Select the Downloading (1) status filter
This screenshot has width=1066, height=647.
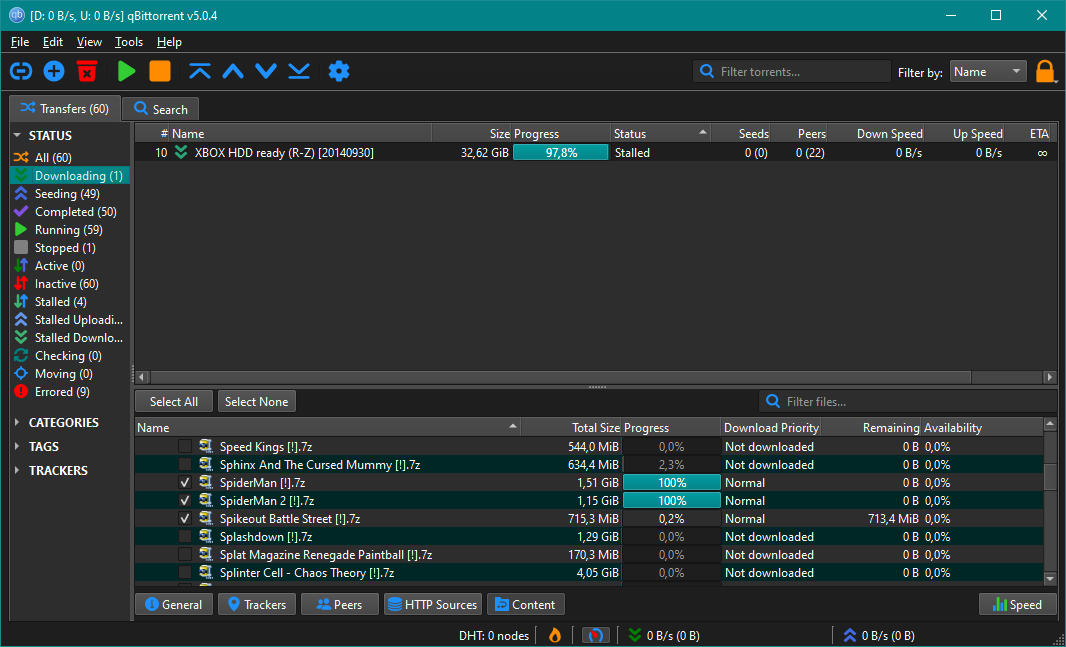(x=70, y=176)
